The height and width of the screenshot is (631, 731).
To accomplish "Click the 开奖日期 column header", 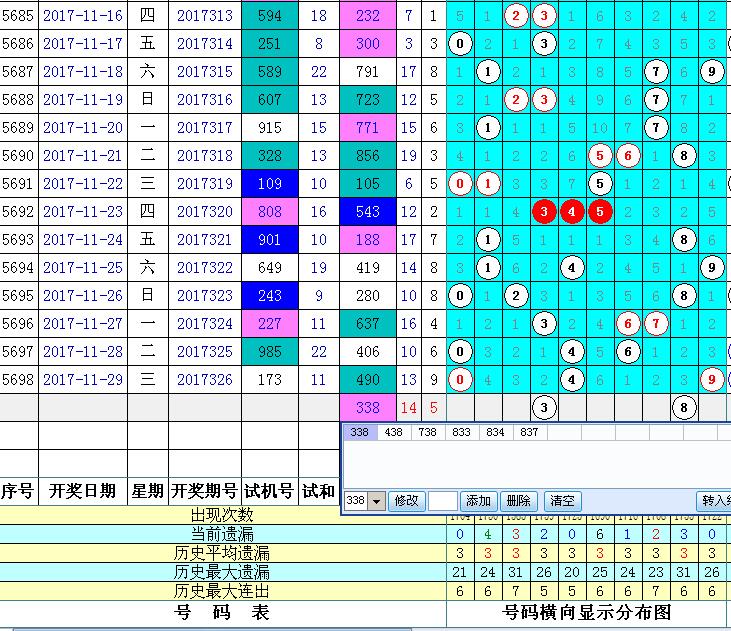I will click(83, 491).
